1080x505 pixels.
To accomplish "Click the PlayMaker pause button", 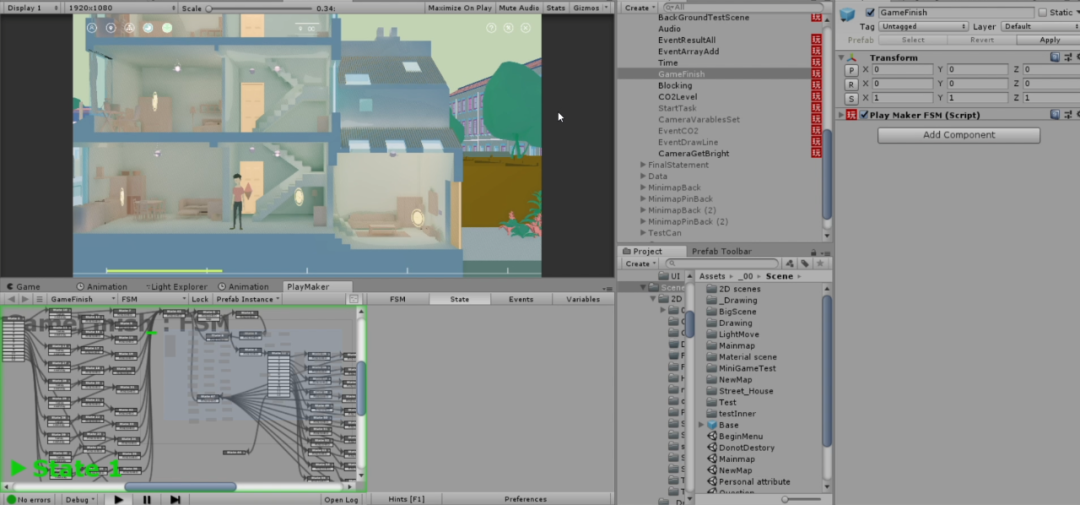I will [147, 499].
